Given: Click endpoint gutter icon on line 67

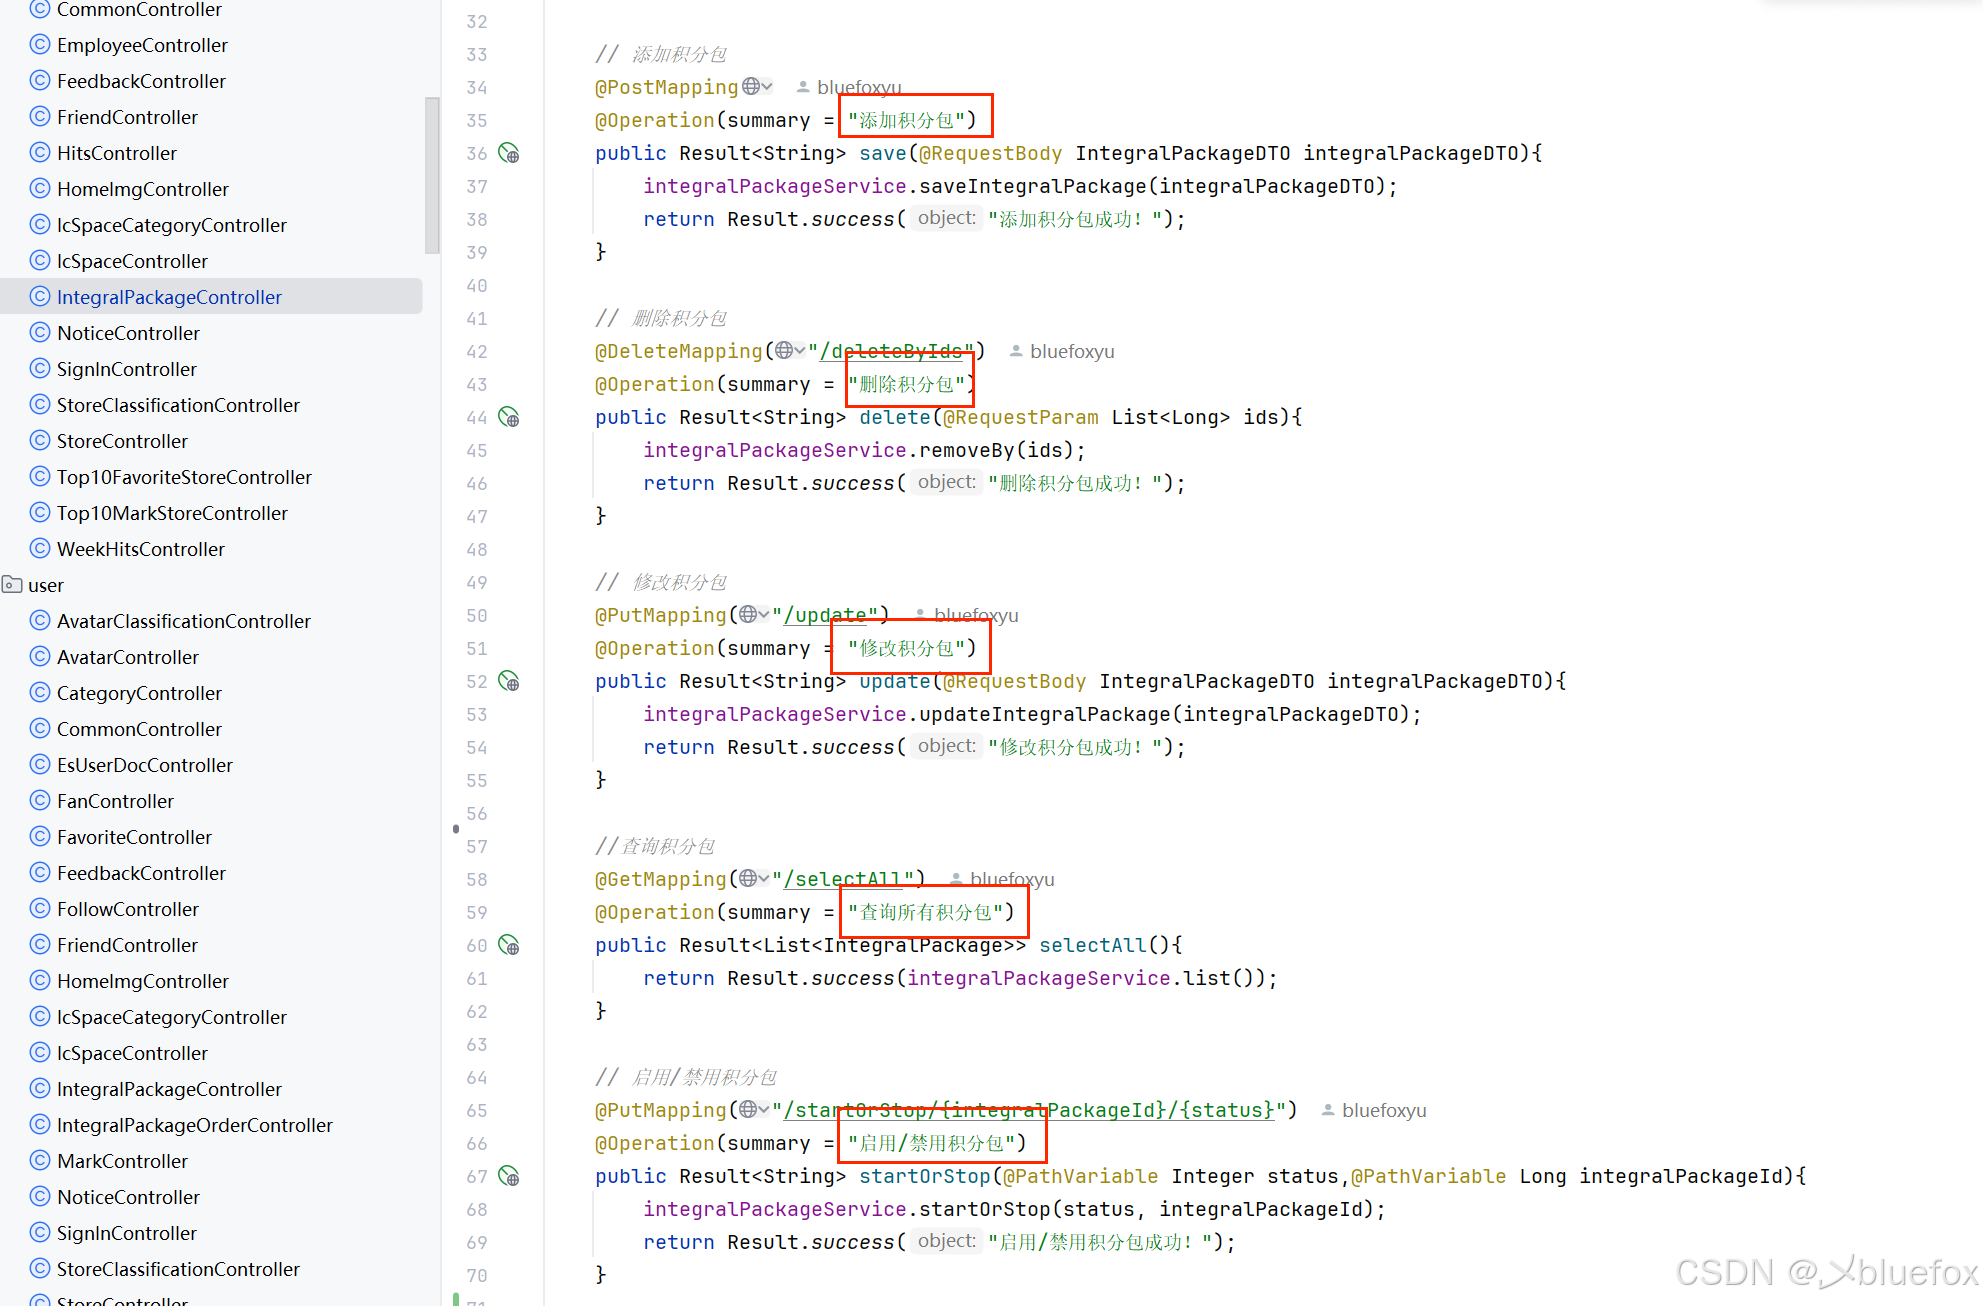Looking at the screenshot, I should (509, 1176).
